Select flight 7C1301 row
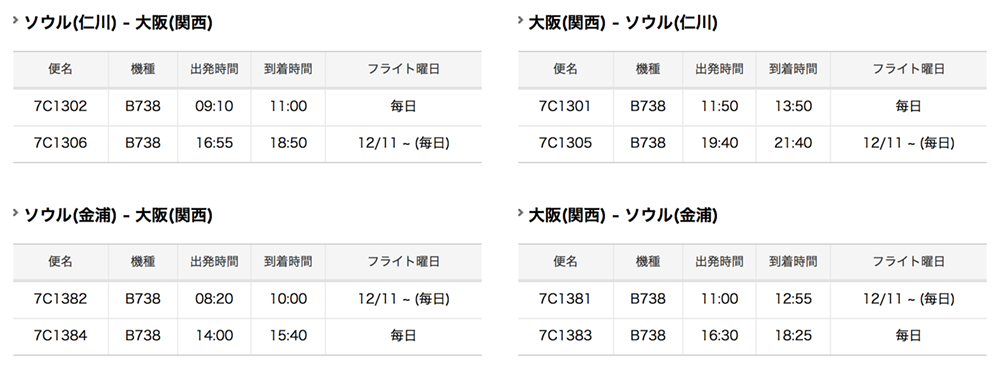The width and height of the screenshot is (1000, 373). click(x=752, y=106)
